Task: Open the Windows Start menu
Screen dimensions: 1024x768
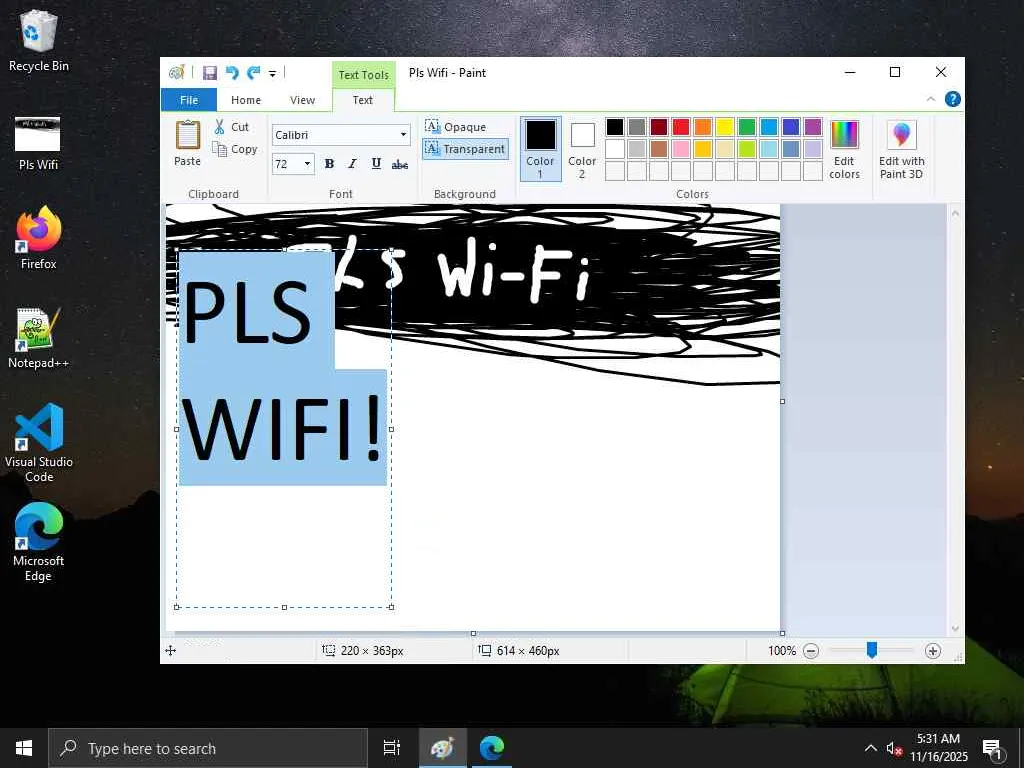Action: 24,748
